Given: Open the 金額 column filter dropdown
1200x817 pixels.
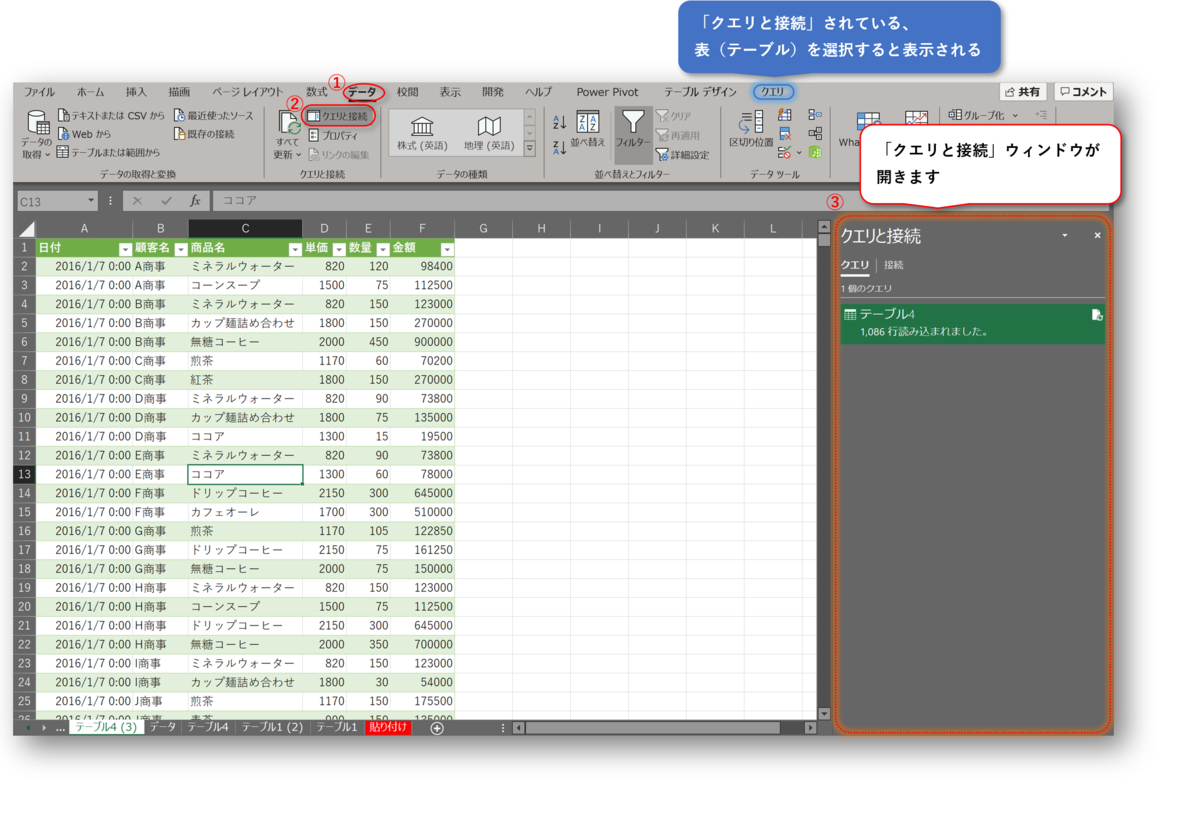Looking at the screenshot, I should (x=447, y=247).
